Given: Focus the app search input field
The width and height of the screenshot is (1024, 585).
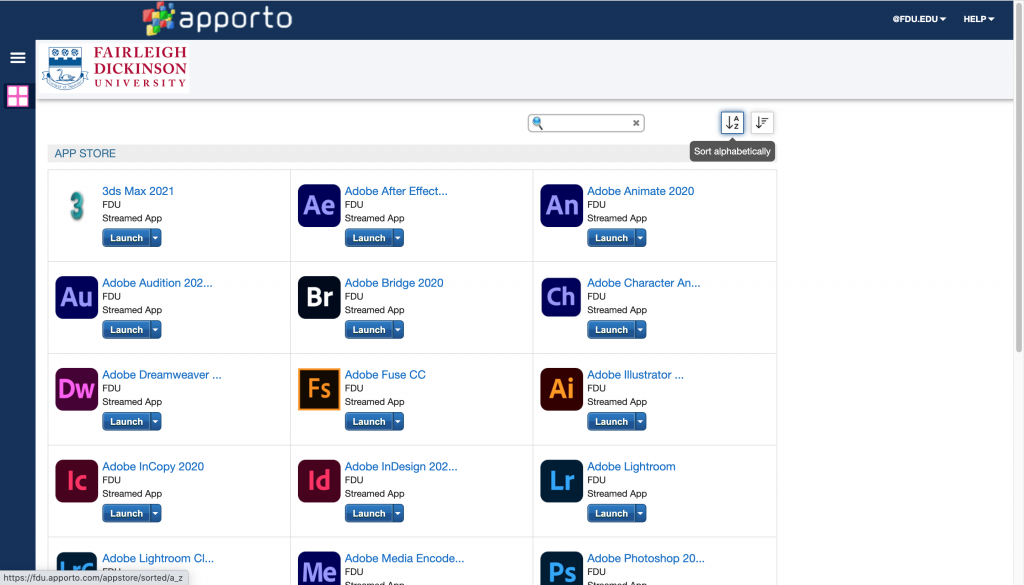Looking at the screenshot, I should coord(586,123).
